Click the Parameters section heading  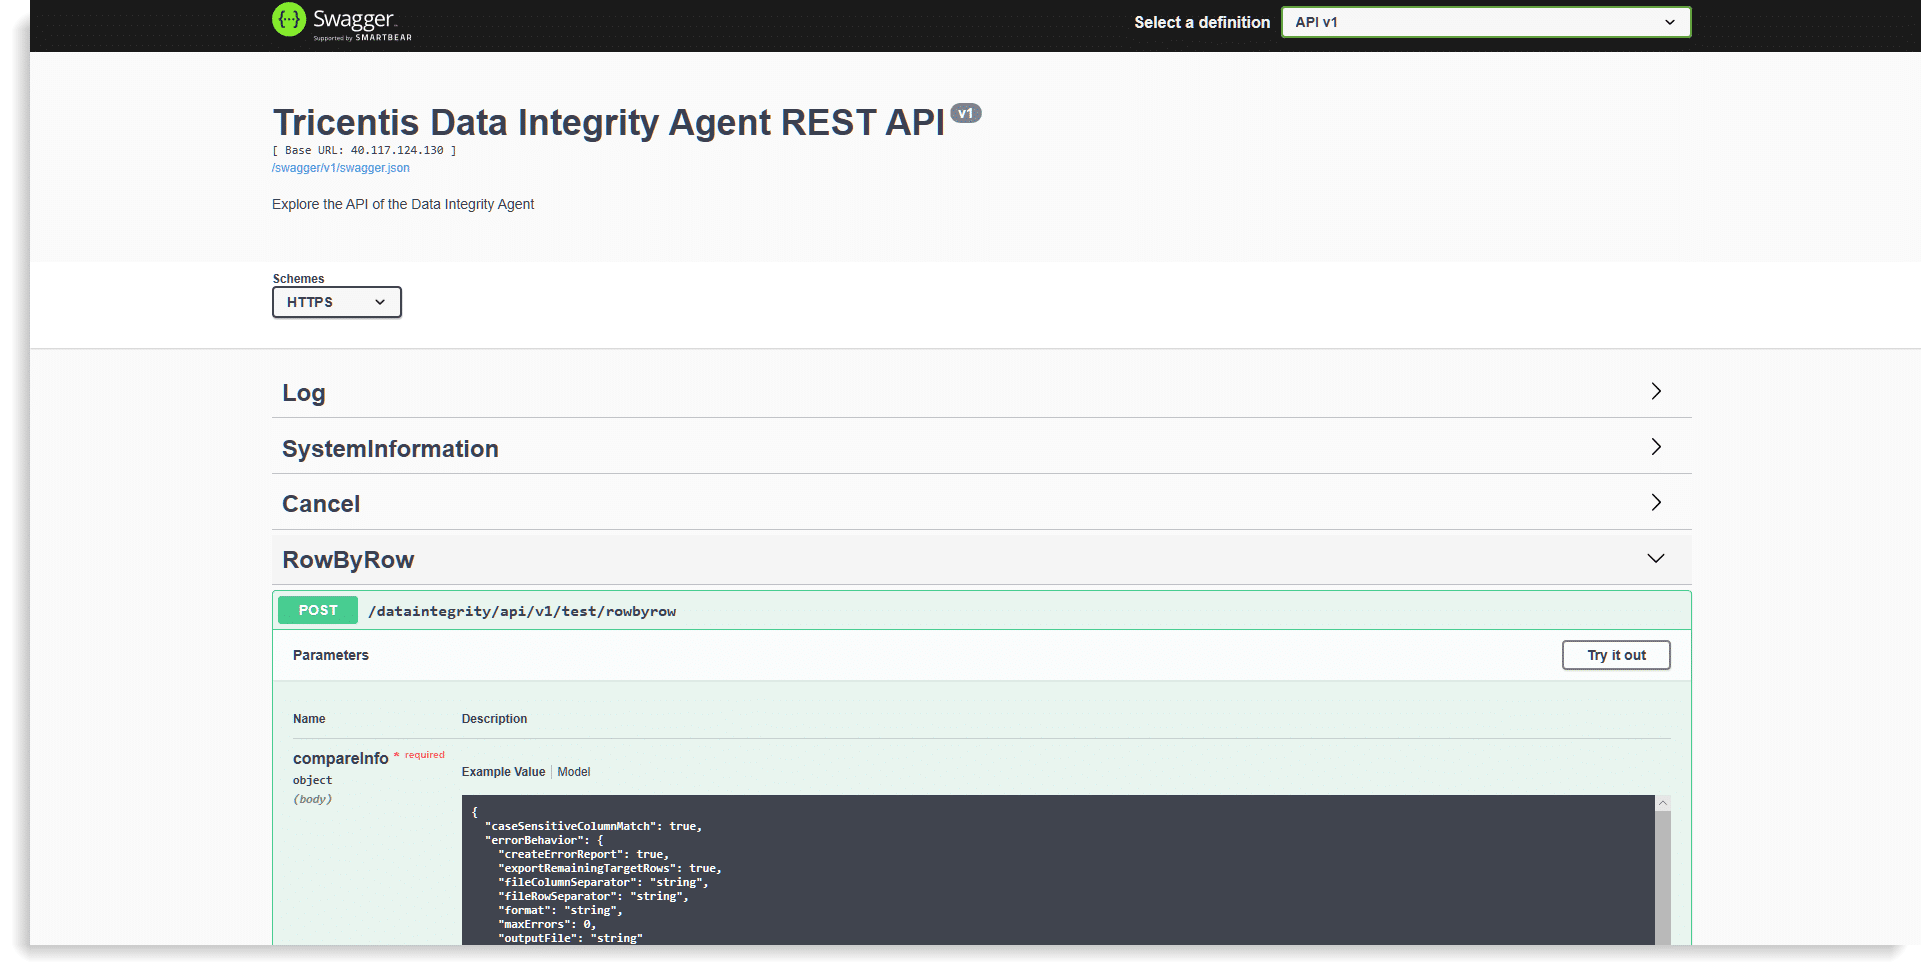[331, 655]
